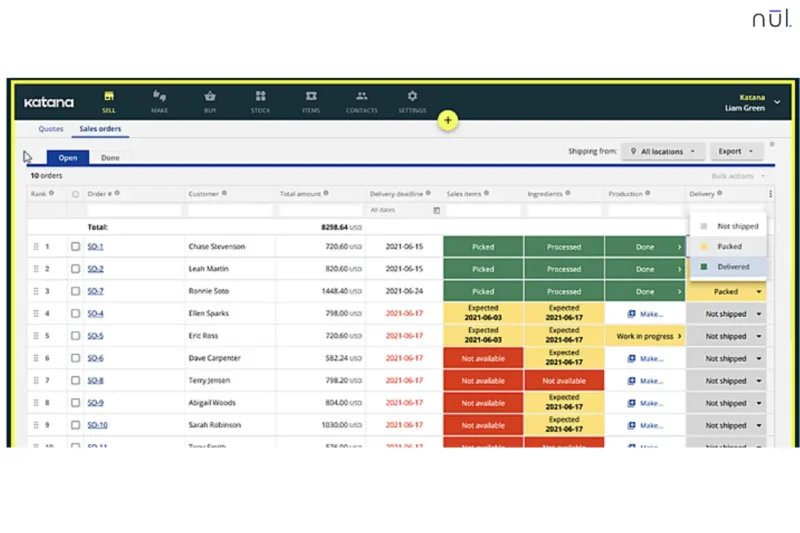Open the delivery deadline calendar icon
800x533 pixels.
pos(437,210)
